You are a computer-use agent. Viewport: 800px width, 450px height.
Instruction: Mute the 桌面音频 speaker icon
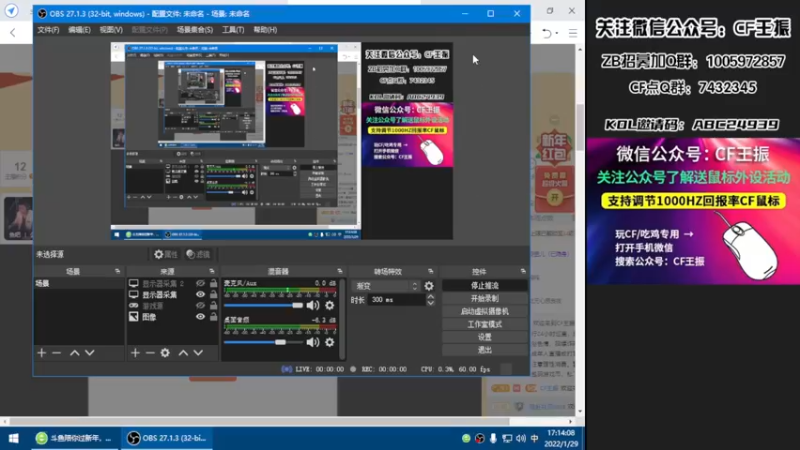coord(313,342)
